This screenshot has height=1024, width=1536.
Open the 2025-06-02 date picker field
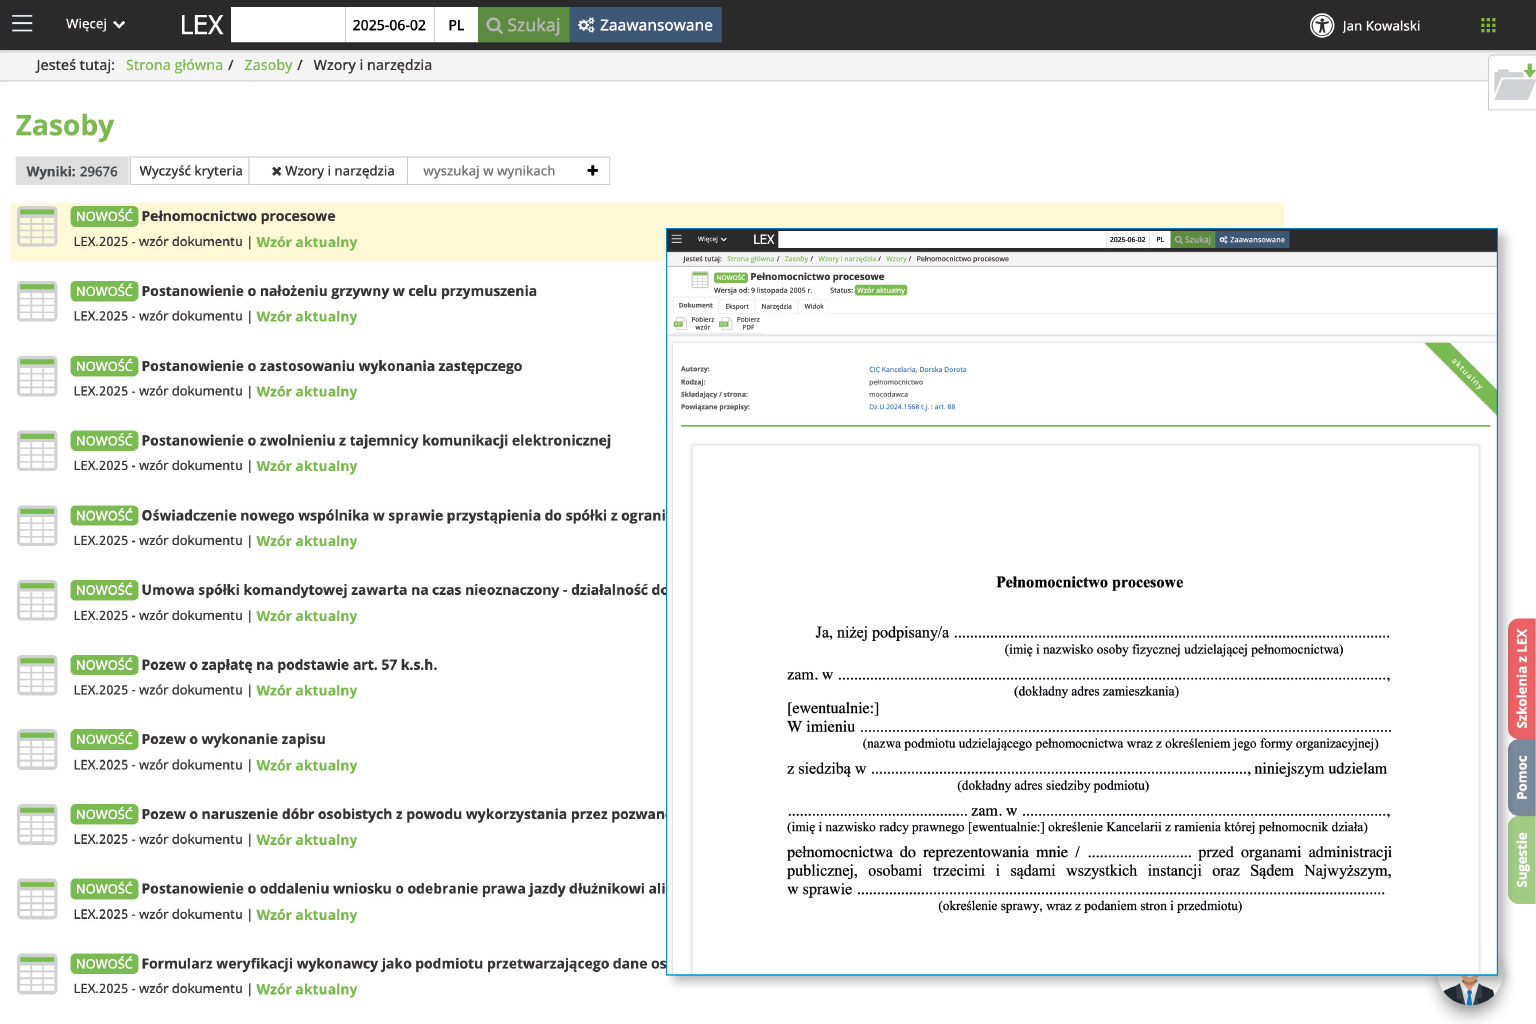click(x=389, y=25)
